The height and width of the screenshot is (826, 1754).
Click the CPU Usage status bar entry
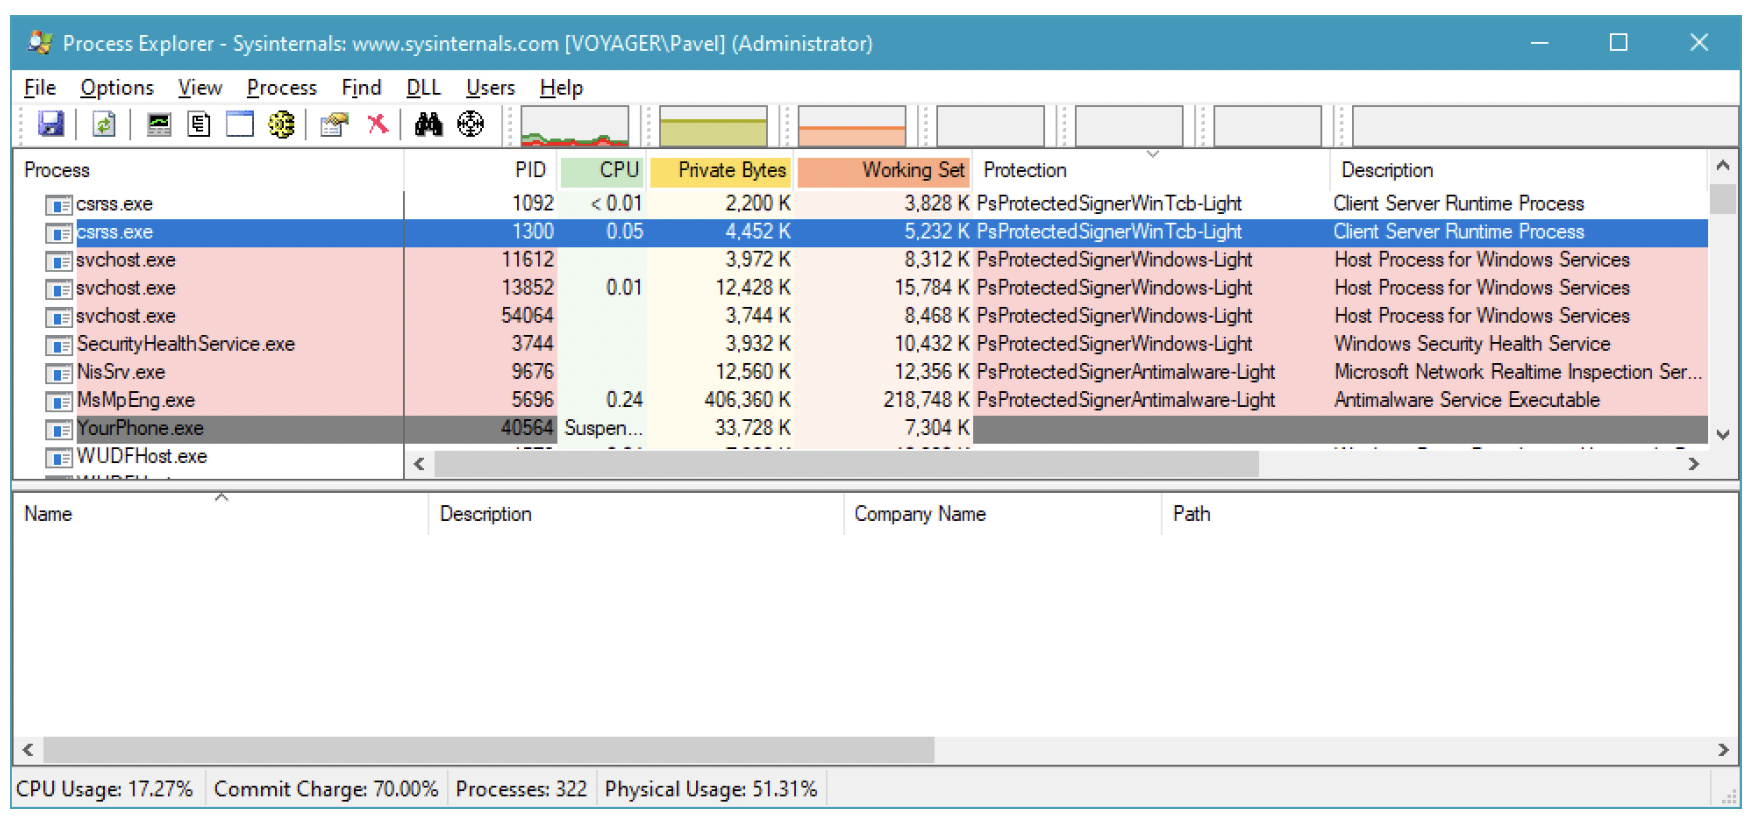(x=105, y=789)
